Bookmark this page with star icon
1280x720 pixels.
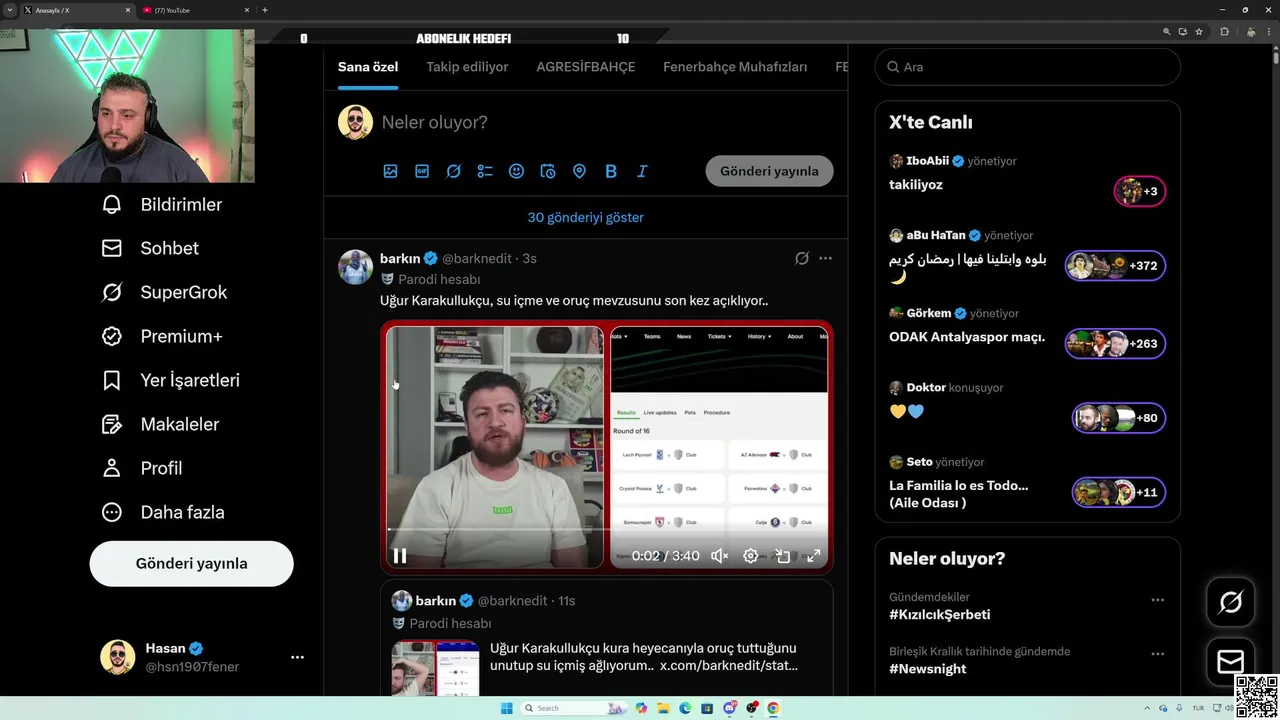pyautogui.click(x=1199, y=32)
